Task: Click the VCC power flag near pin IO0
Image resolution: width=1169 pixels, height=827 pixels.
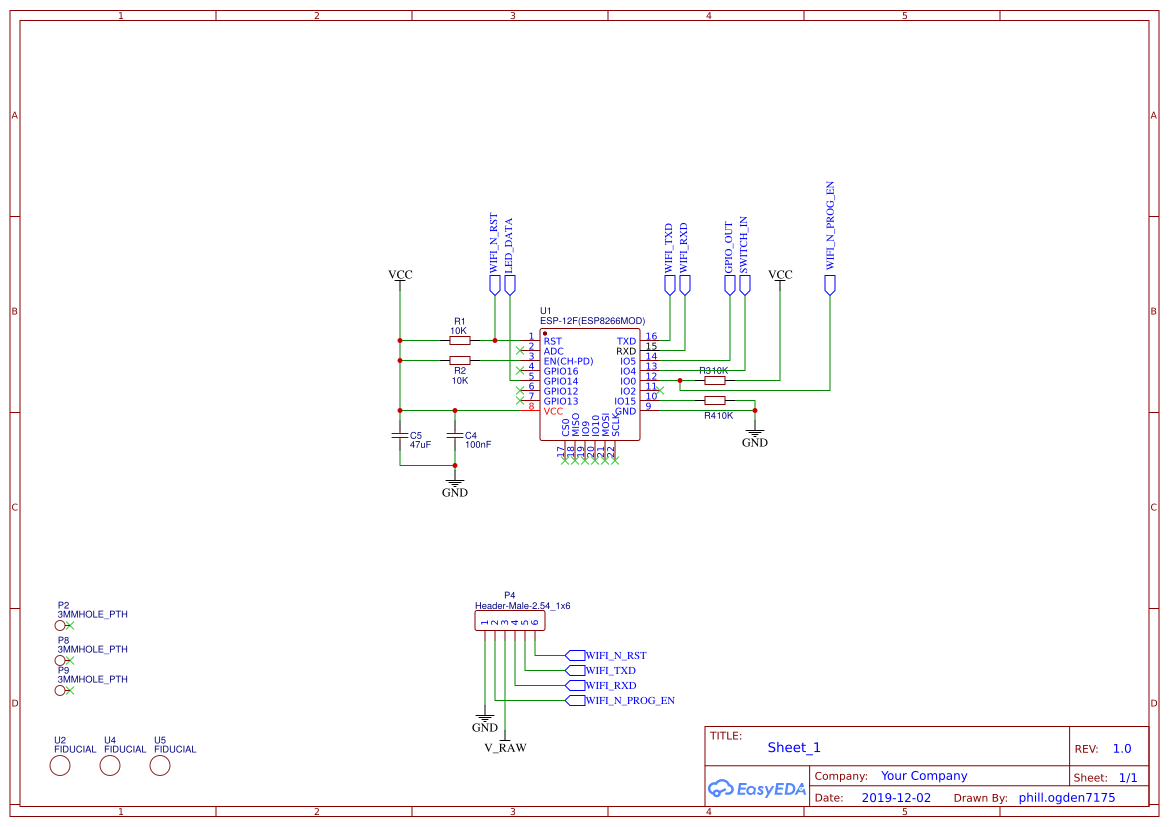Action: point(779,275)
